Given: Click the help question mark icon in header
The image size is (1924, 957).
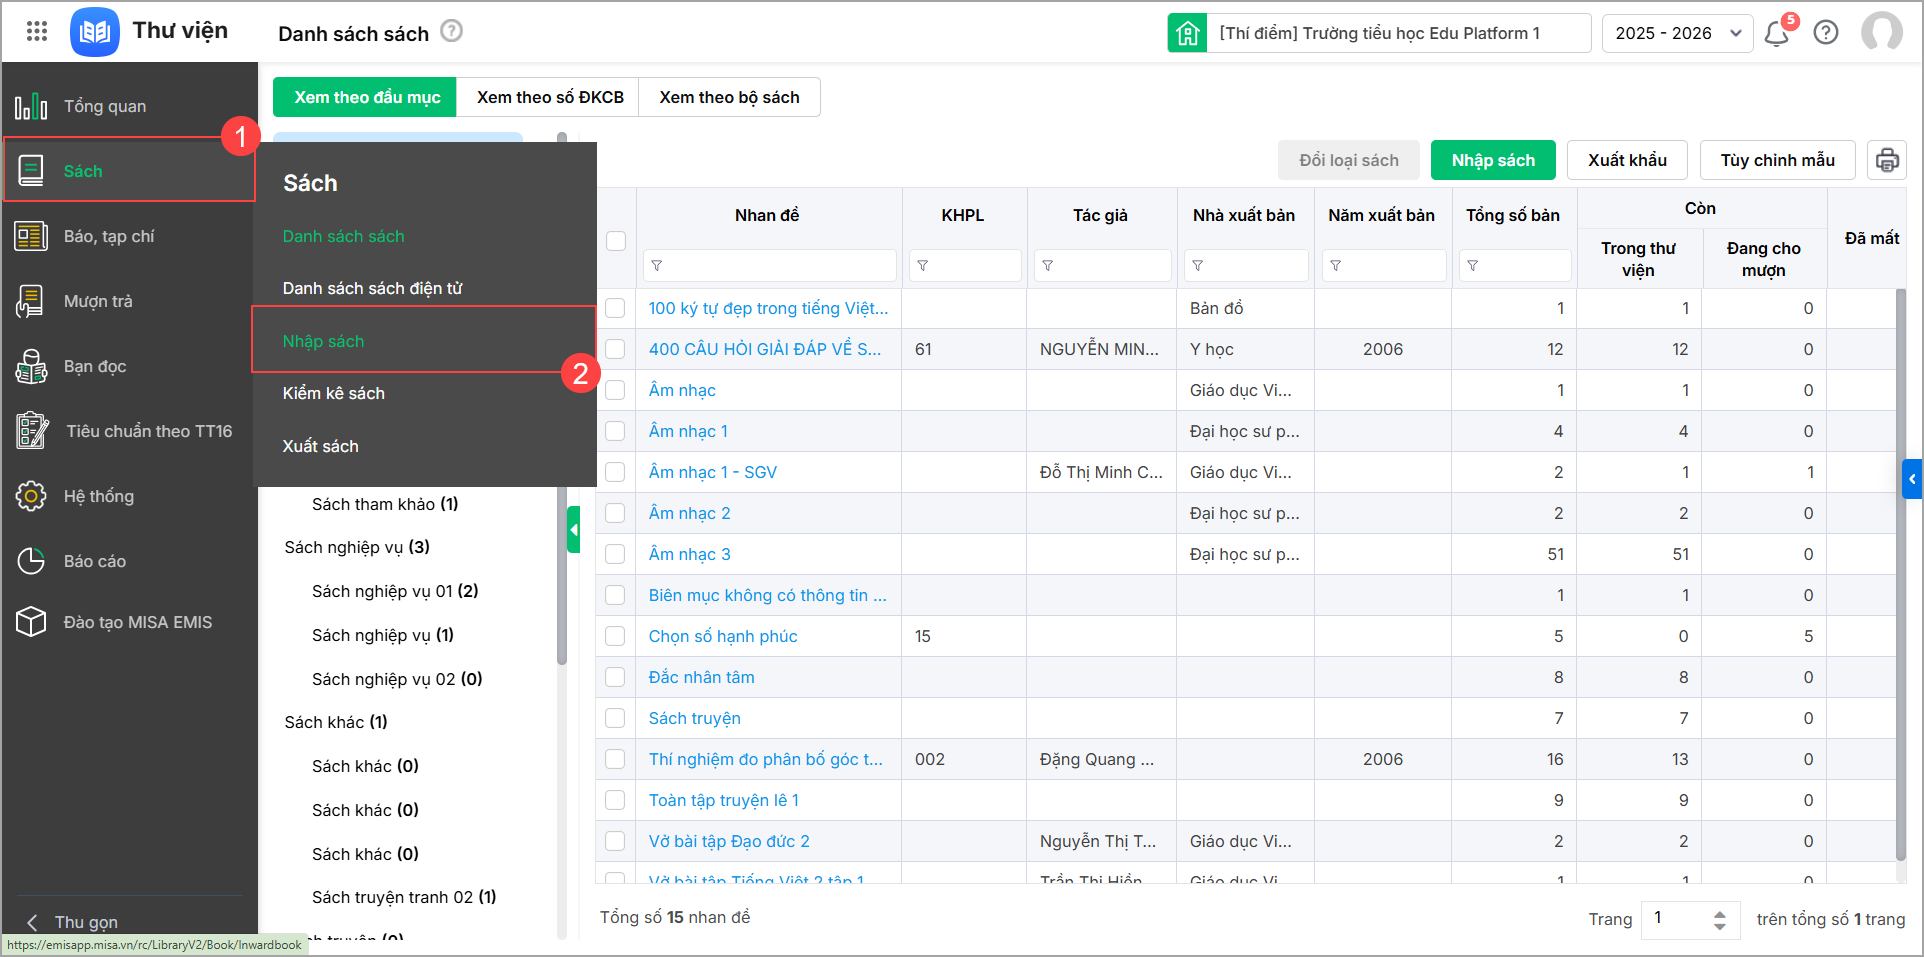Looking at the screenshot, I should point(1826,33).
